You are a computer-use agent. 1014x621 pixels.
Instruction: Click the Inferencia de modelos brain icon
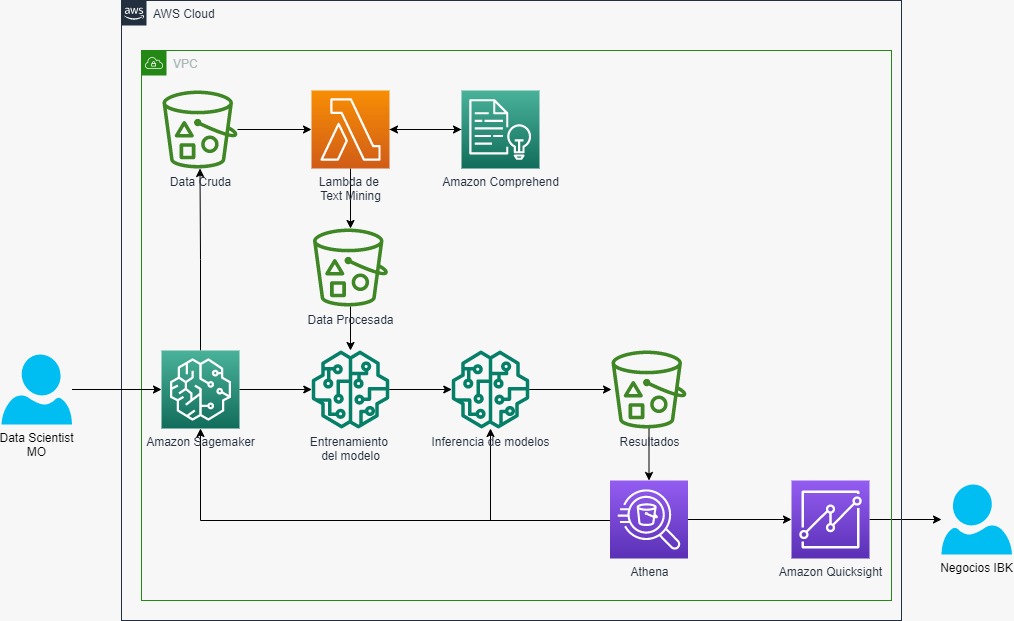pyautogui.click(x=490, y=389)
